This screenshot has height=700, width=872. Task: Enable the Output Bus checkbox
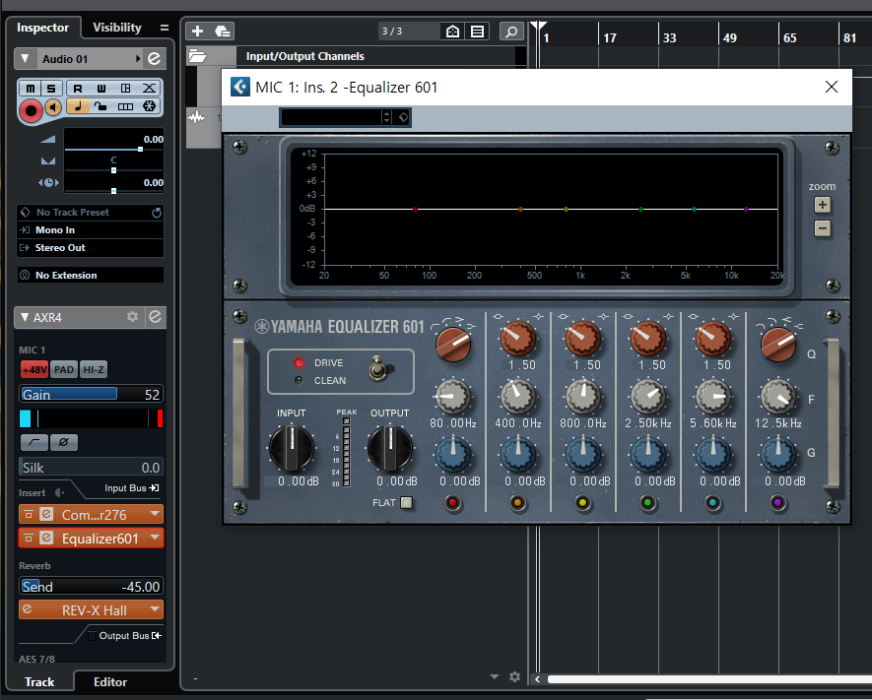point(92,636)
